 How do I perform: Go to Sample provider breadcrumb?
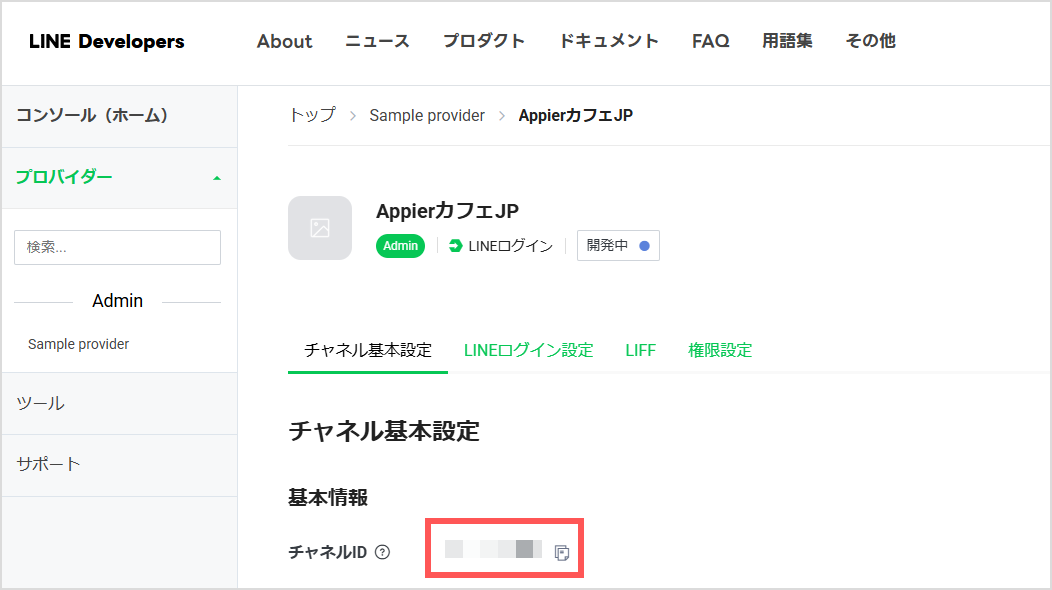tap(427, 115)
